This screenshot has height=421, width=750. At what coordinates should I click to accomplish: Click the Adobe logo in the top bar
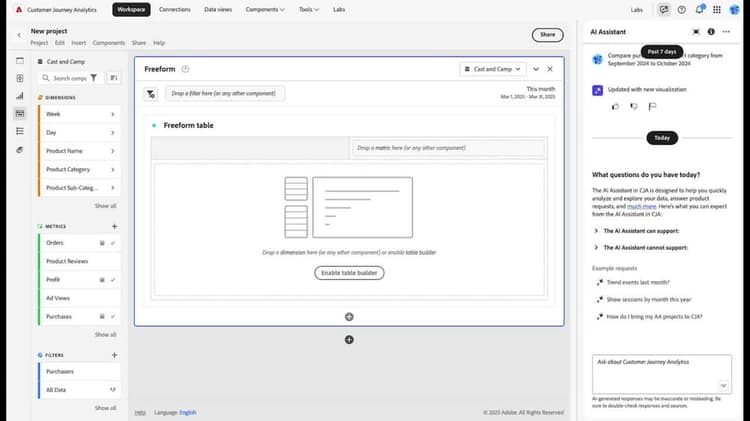pos(19,10)
